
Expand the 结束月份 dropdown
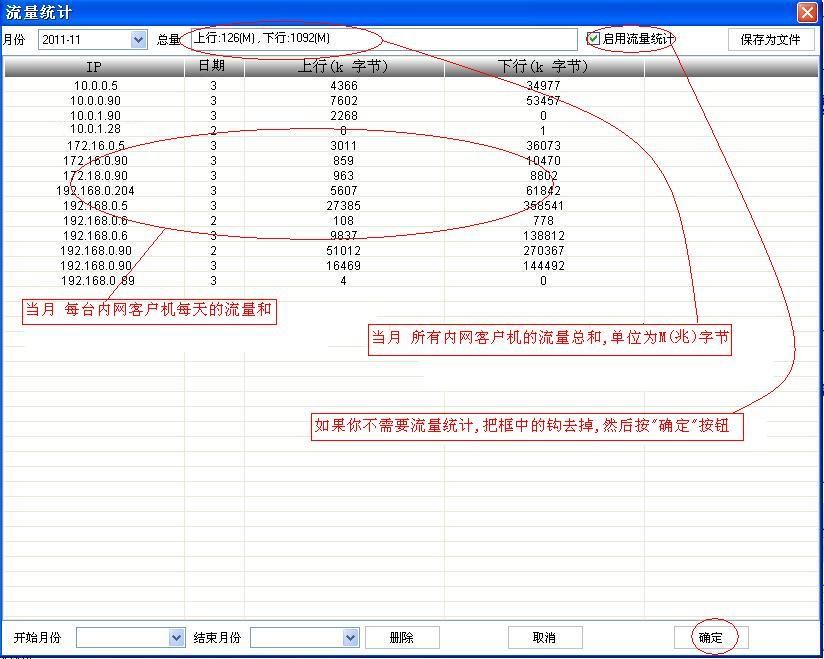pyautogui.click(x=350, y=637)
